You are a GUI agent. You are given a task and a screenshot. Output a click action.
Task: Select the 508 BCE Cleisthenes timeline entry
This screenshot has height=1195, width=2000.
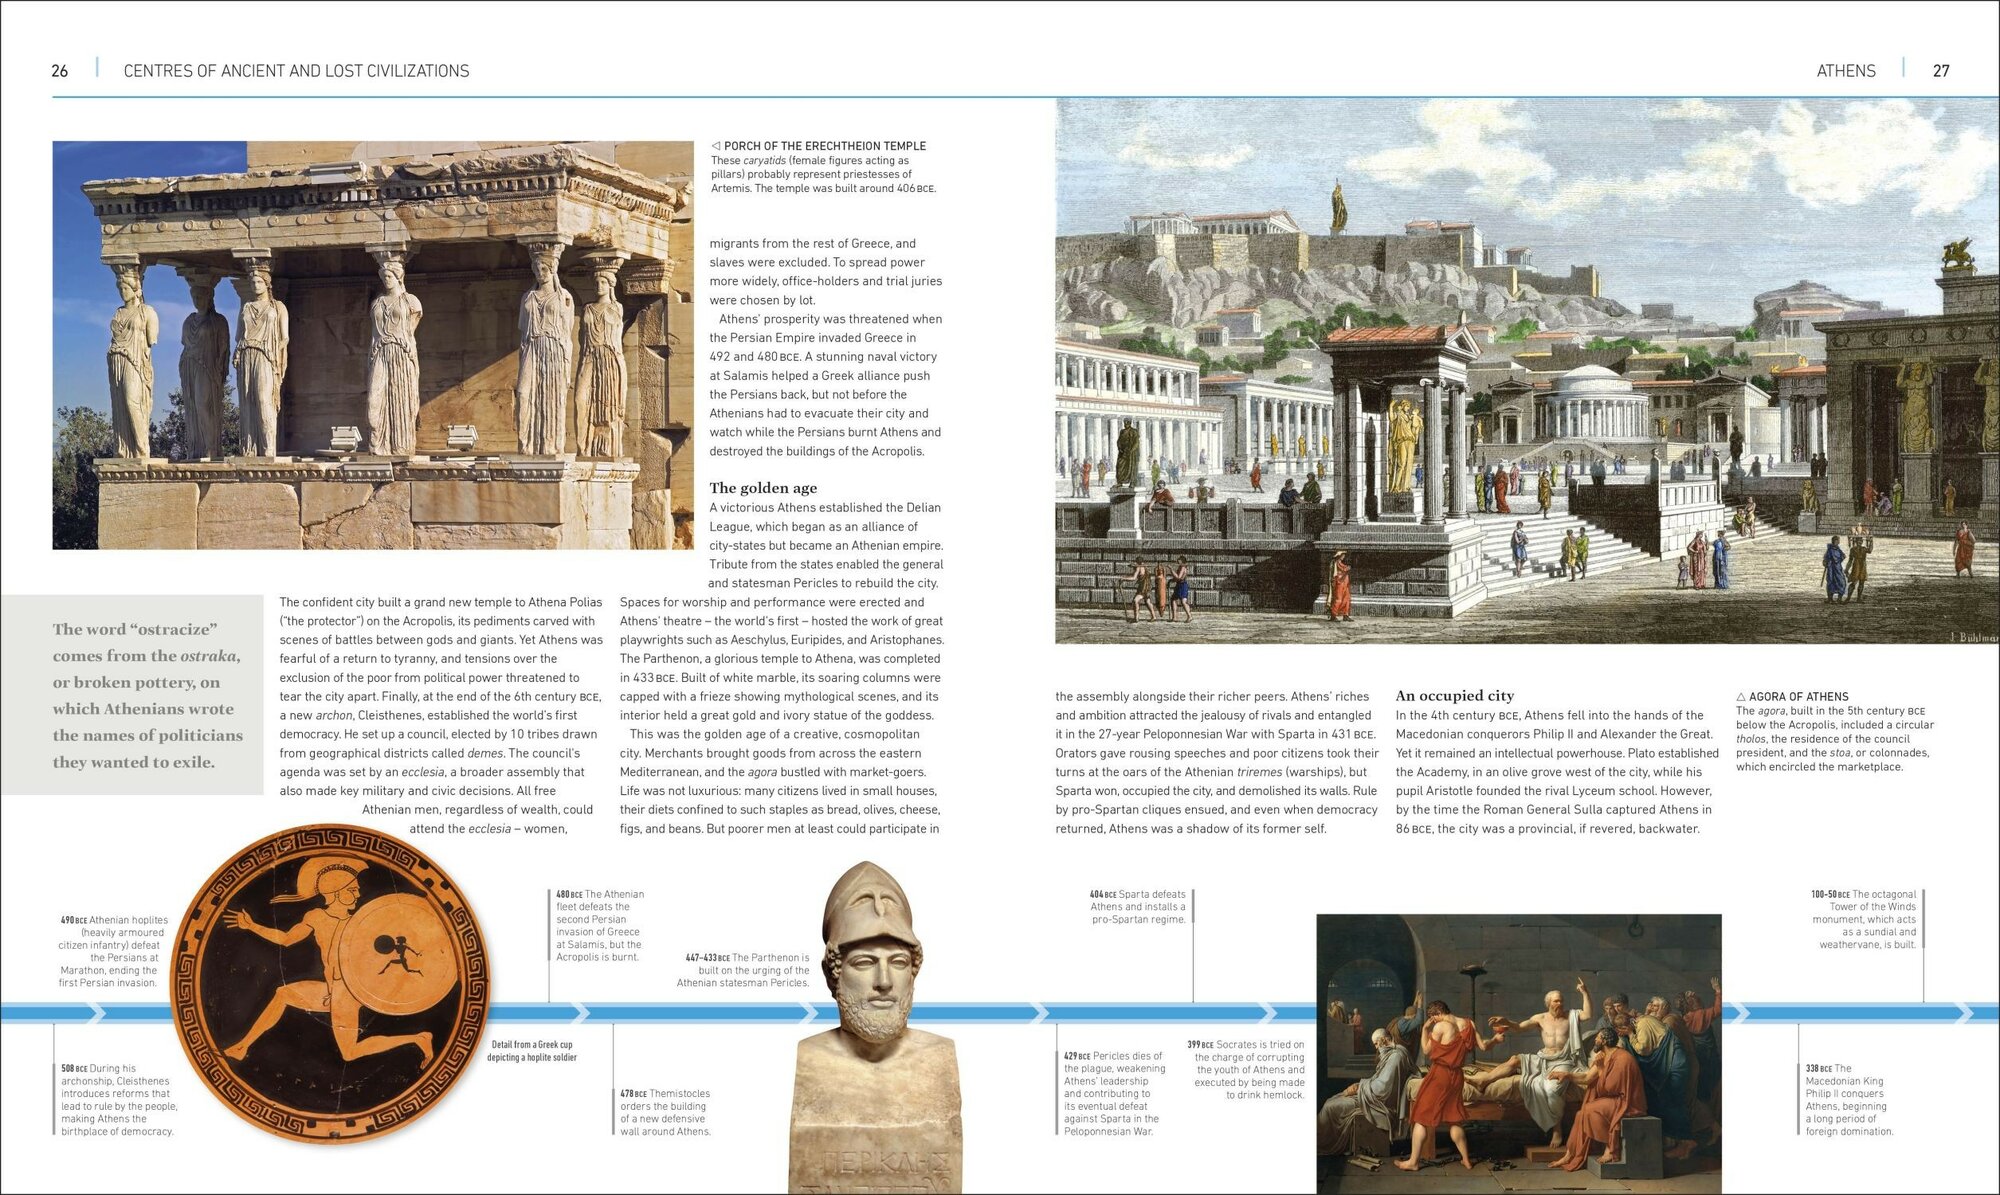click(119, 1100)
